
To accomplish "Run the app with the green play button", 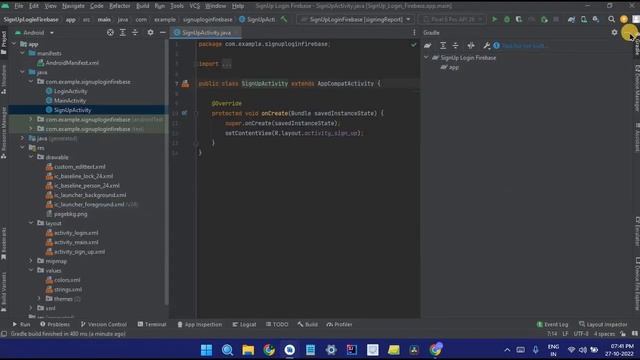I will pos(495,19).
